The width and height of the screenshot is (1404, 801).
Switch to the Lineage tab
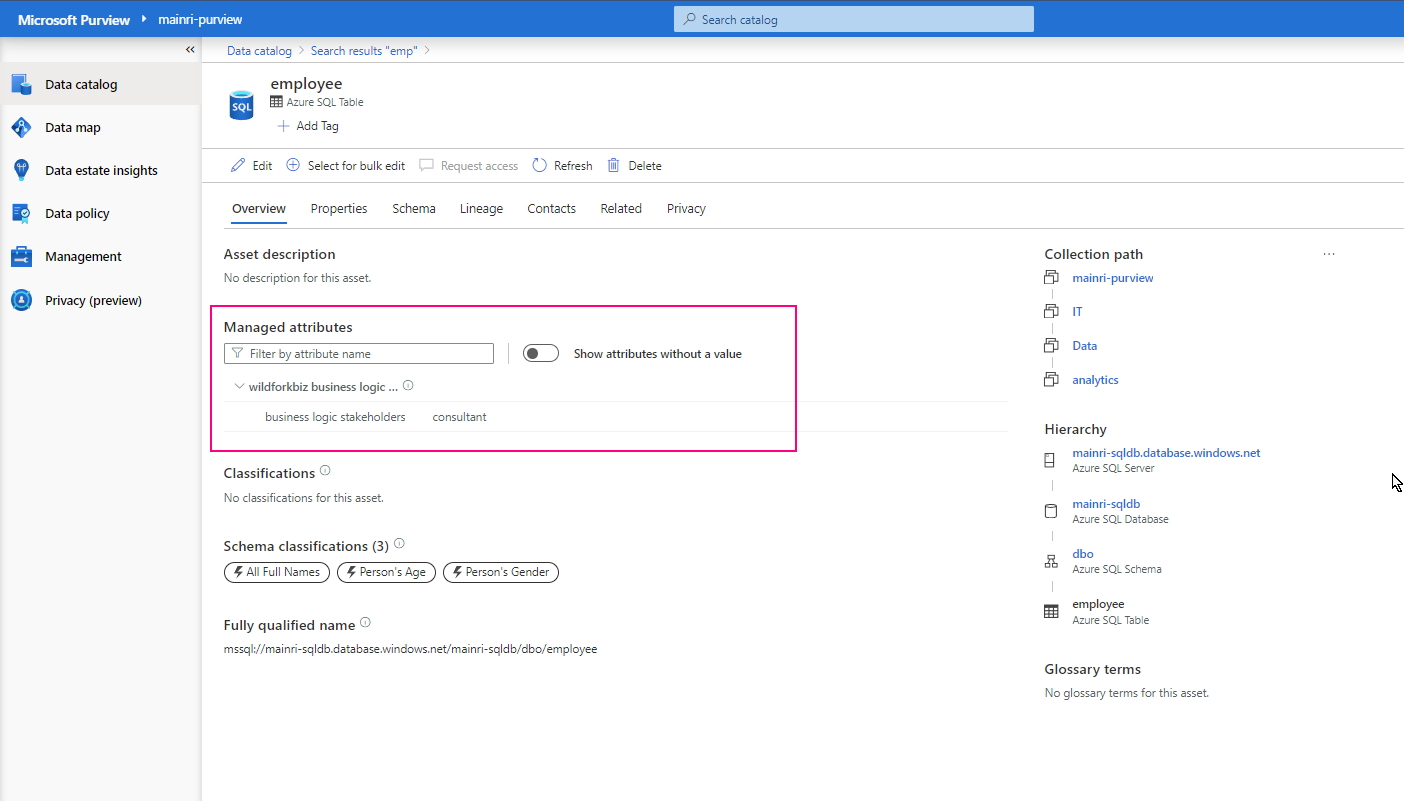(x=481, y=209)
